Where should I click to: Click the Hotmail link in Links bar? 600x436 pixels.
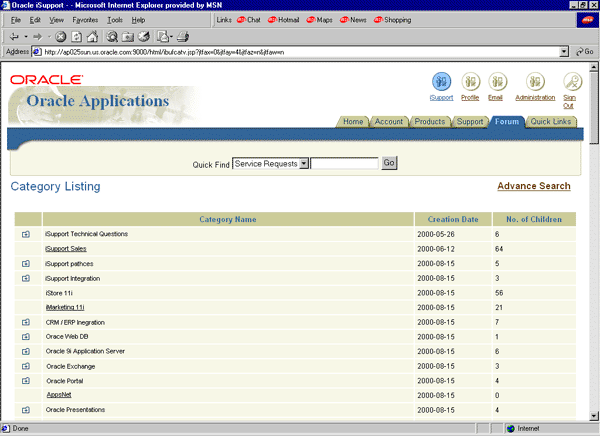coord(283,19)
